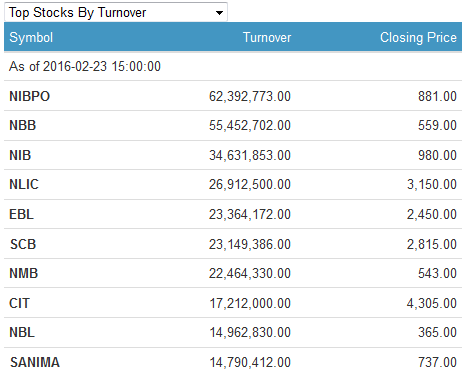Click the NMB stock symbol
Image resolution: width=466 pixels, height=375 pixels.
[x=24, y=273]
